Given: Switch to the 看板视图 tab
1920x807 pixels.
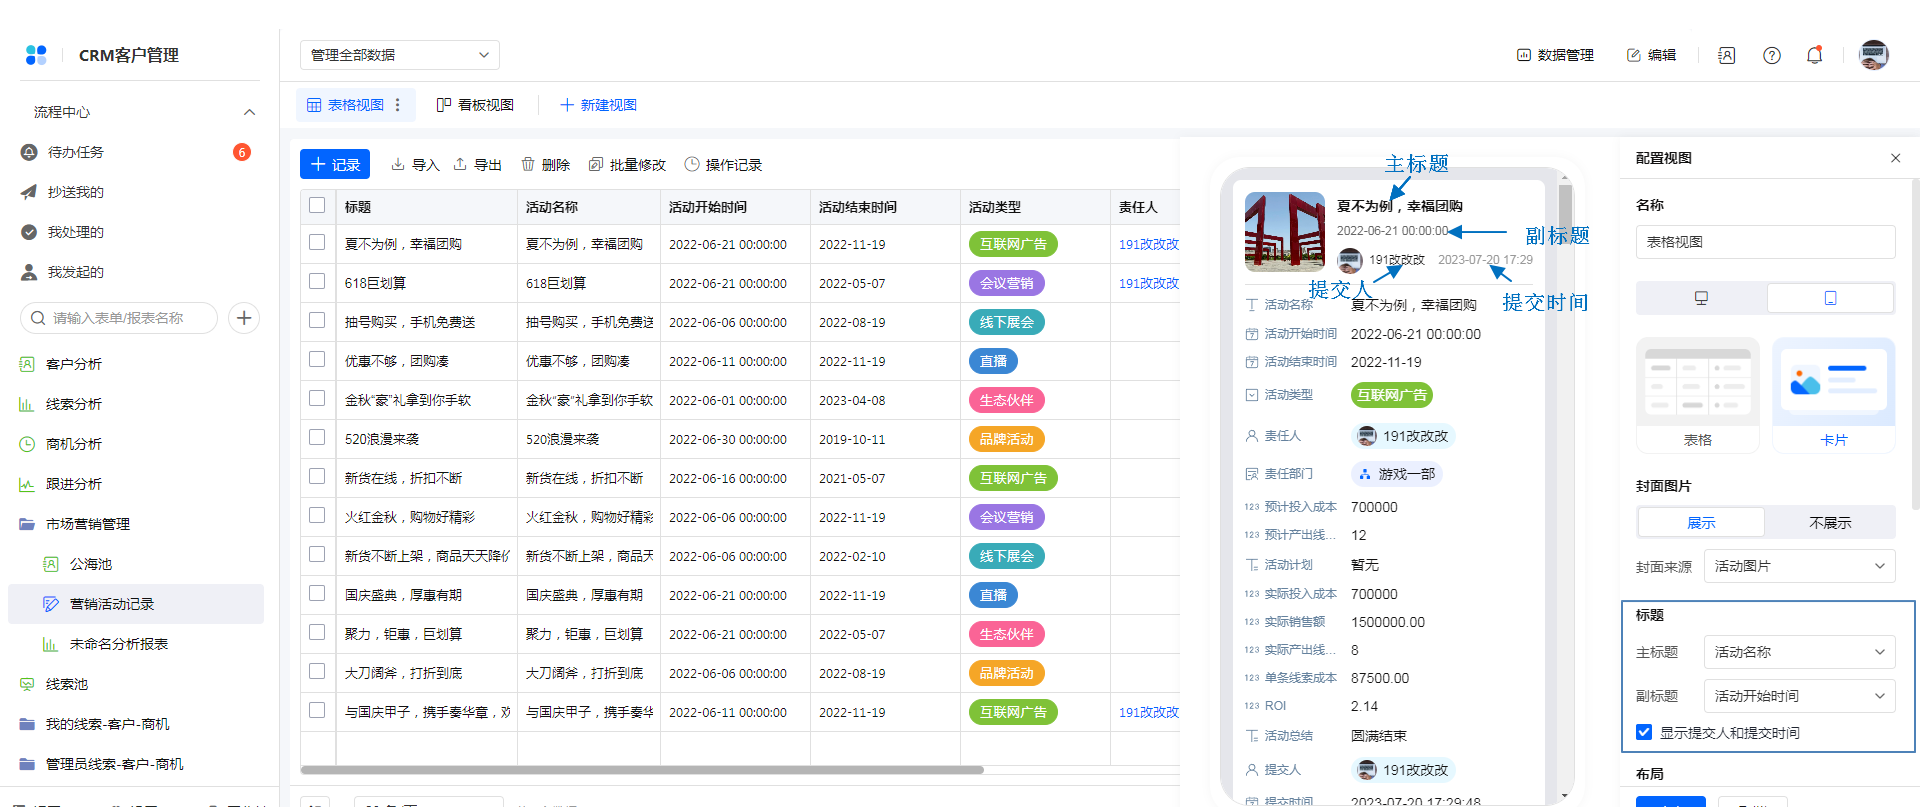Looking at the screenshot, I should pos(475,105).
